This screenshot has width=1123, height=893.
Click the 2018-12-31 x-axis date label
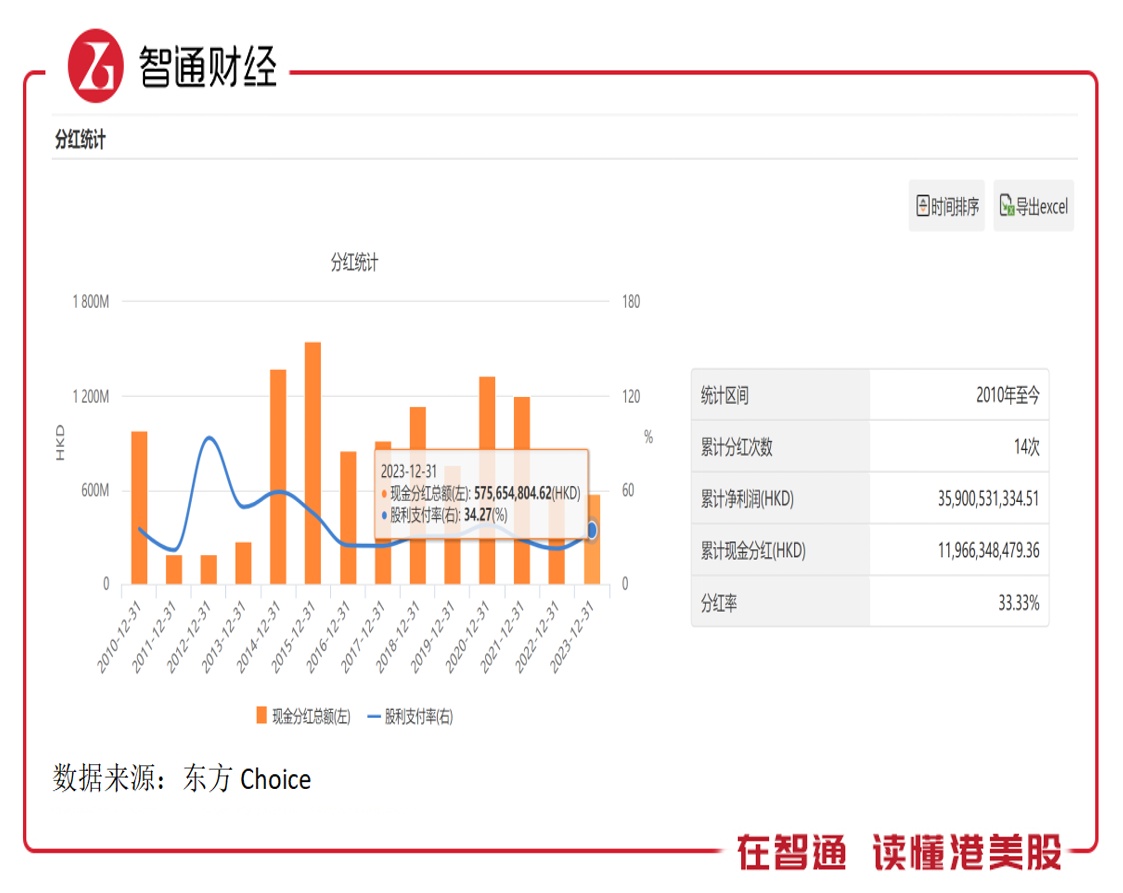[397, 637]
